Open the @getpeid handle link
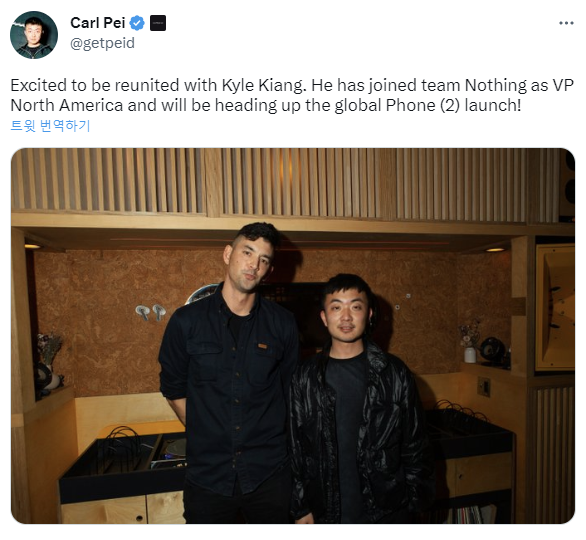The height and width of the screenshot is (540, 586). (102, 43)
